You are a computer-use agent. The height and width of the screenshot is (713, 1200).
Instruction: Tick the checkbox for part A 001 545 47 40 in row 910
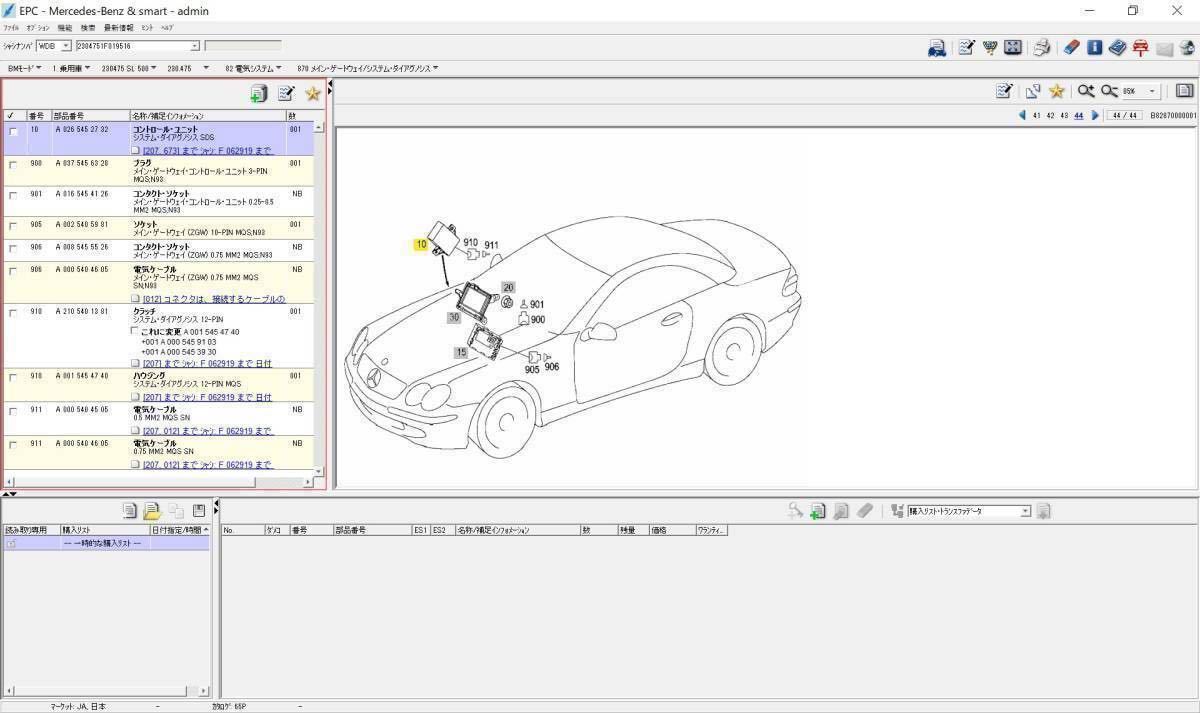tap(13, 378)
